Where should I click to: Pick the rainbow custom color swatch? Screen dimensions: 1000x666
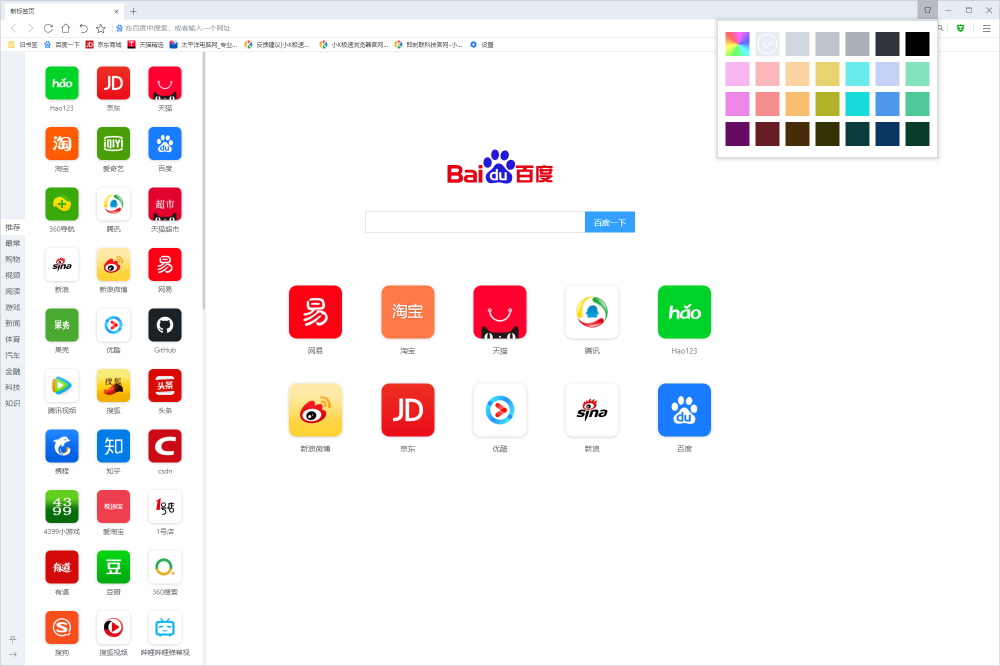coord(737,44)
